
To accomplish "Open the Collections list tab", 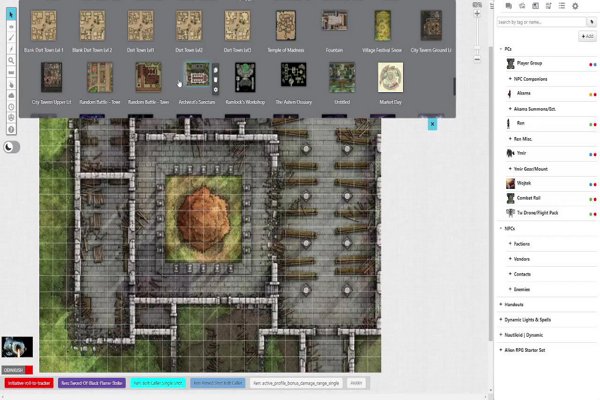I will (x=562, y=6).
